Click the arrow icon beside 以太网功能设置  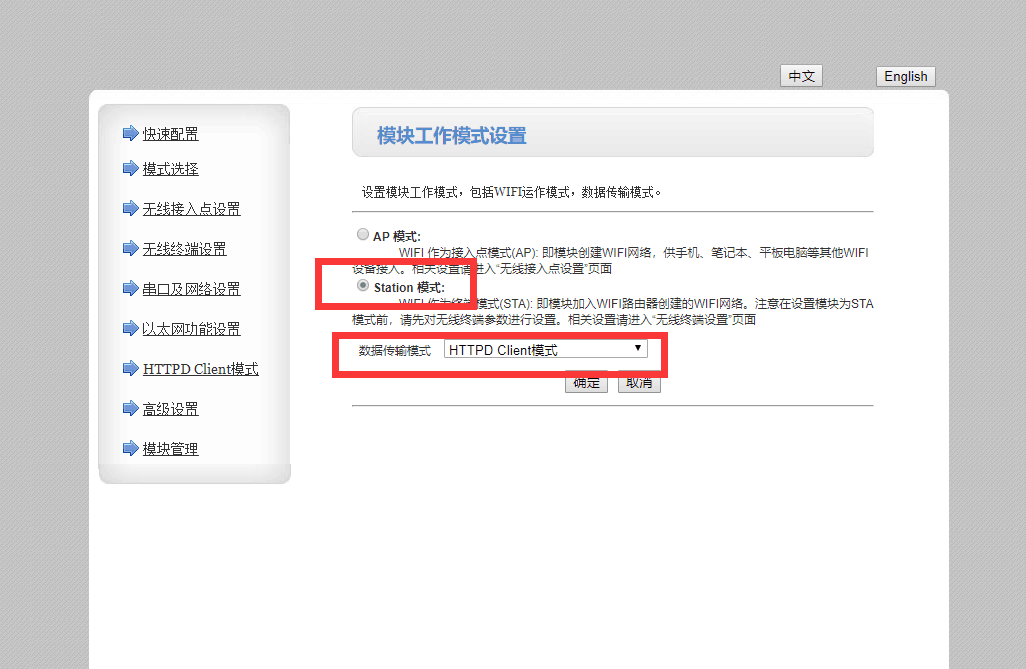(x=130, y=328)
